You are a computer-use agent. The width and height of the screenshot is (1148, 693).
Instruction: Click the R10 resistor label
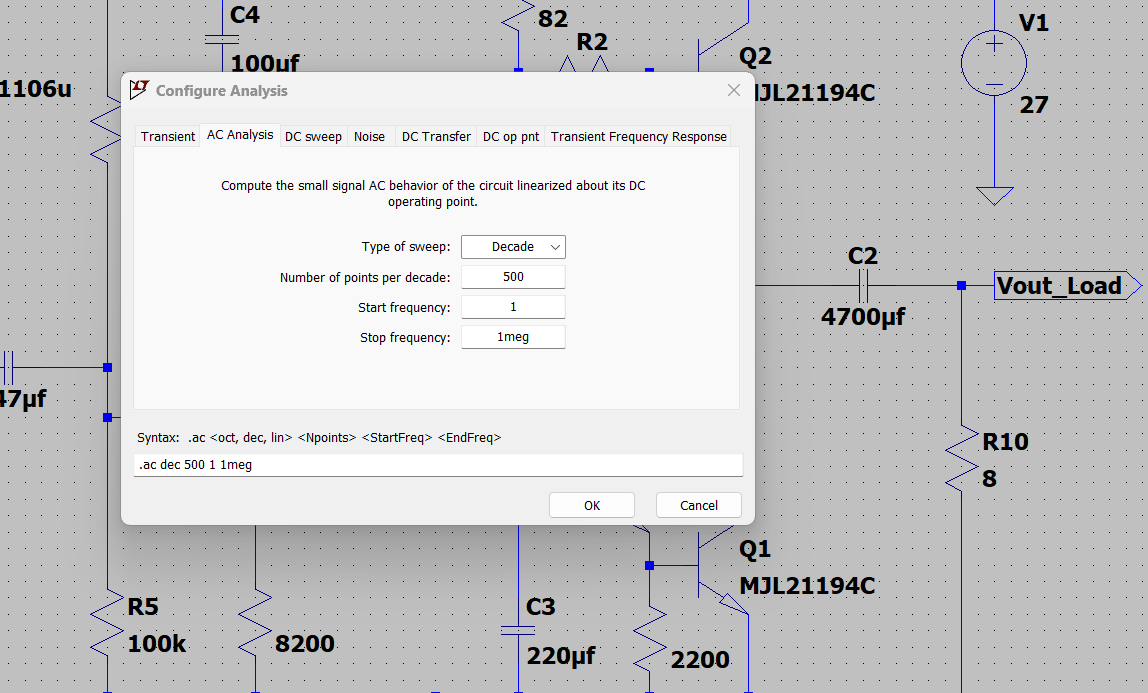(x=1005, y=442)
